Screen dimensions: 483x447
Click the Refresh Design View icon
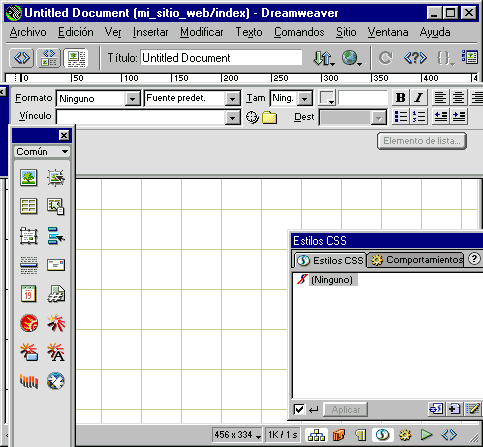click(x=385, y=58)
